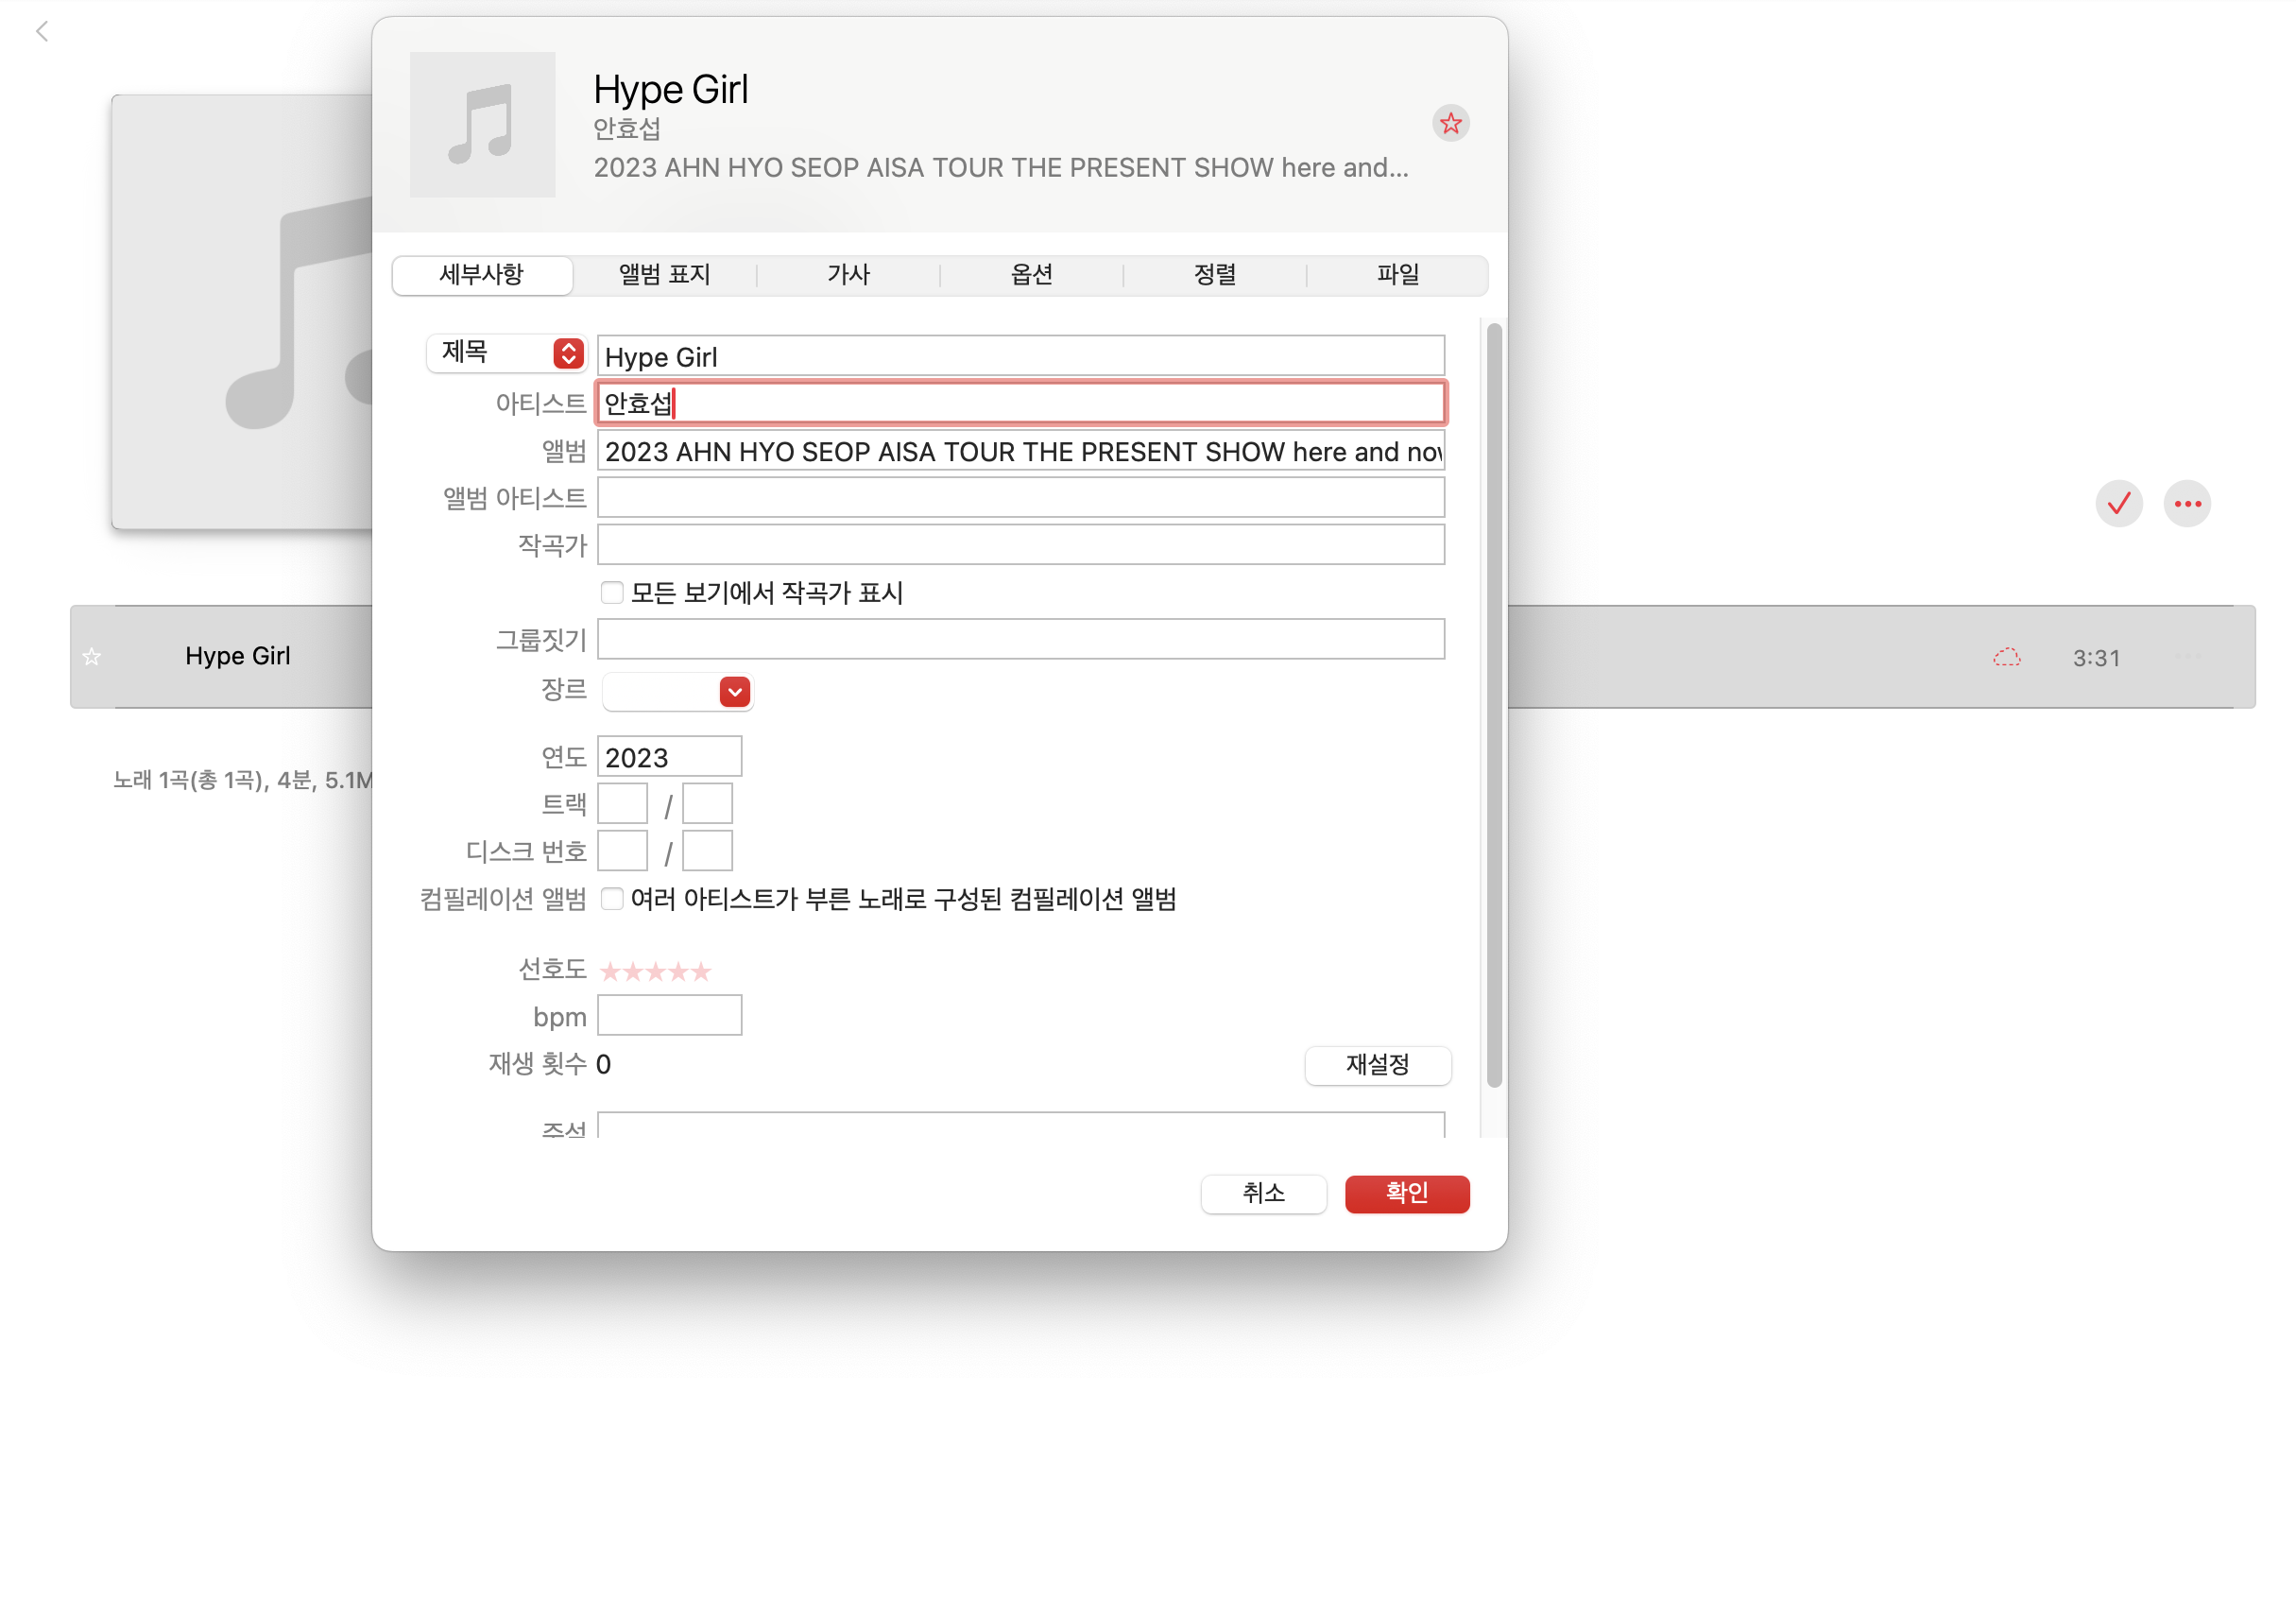
Task: Select the 파일 tab
Action: pos(1397,274)
